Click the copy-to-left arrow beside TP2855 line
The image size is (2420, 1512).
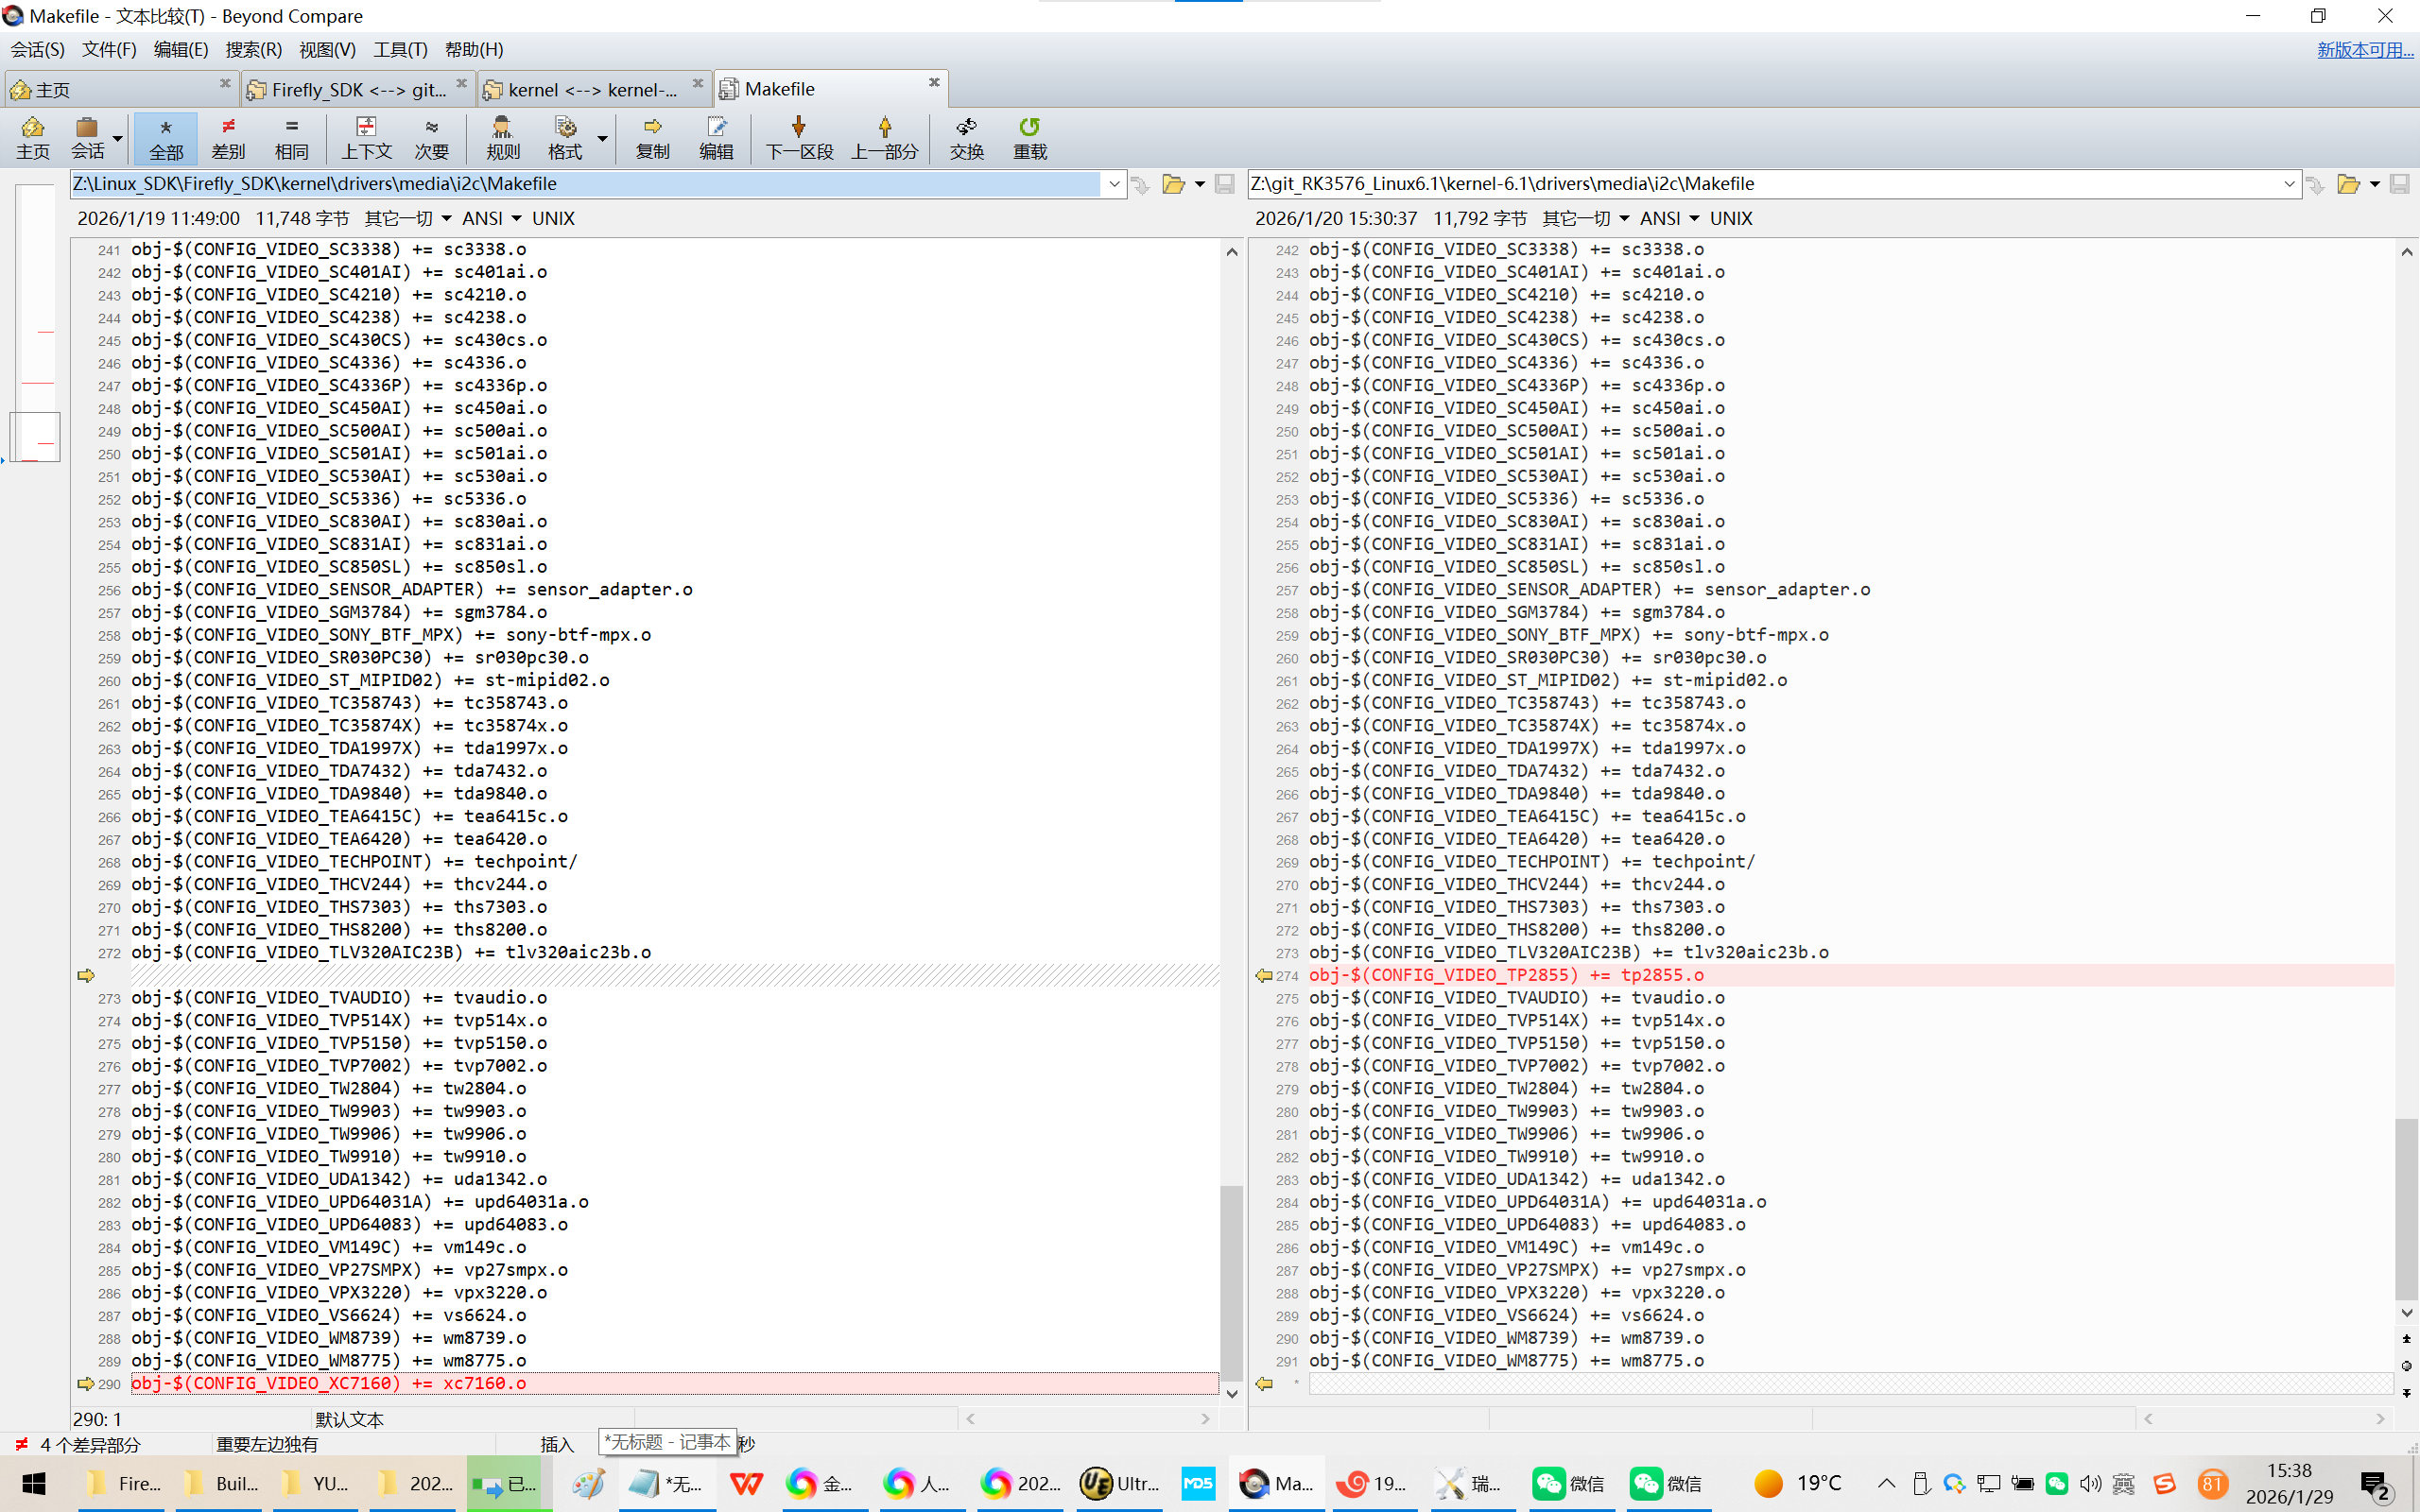(x=1263, y=975)
